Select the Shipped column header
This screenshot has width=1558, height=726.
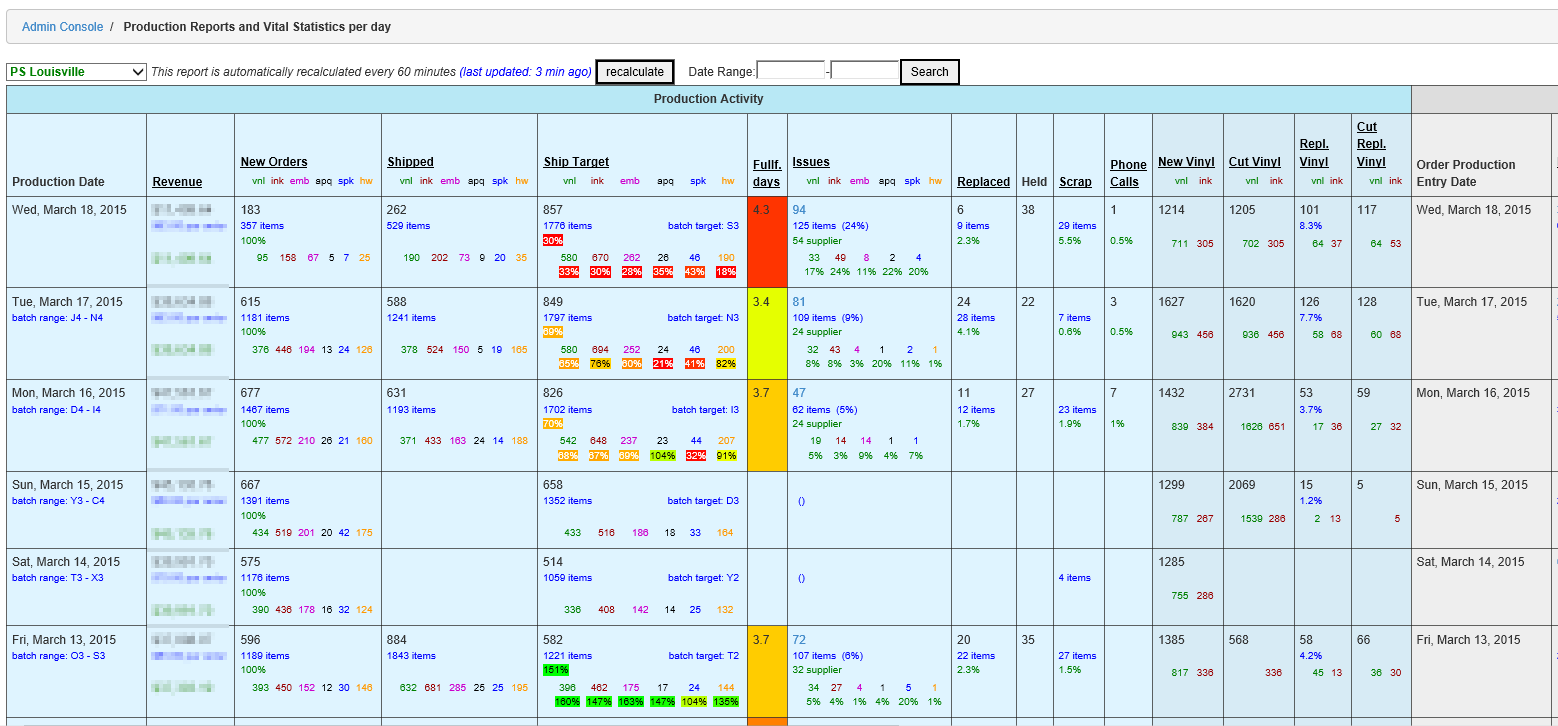(x=410, y=162)
